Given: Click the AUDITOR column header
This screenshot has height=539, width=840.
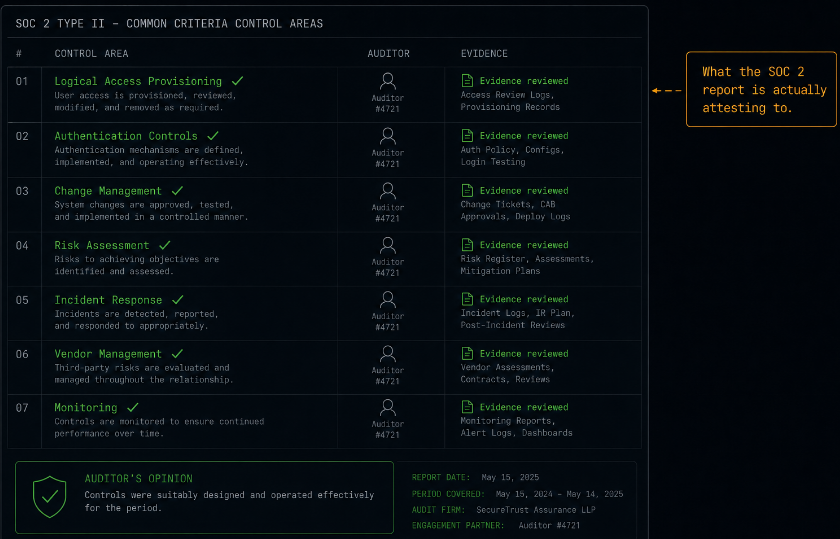Looking at the screenshot, I should 388,54.
